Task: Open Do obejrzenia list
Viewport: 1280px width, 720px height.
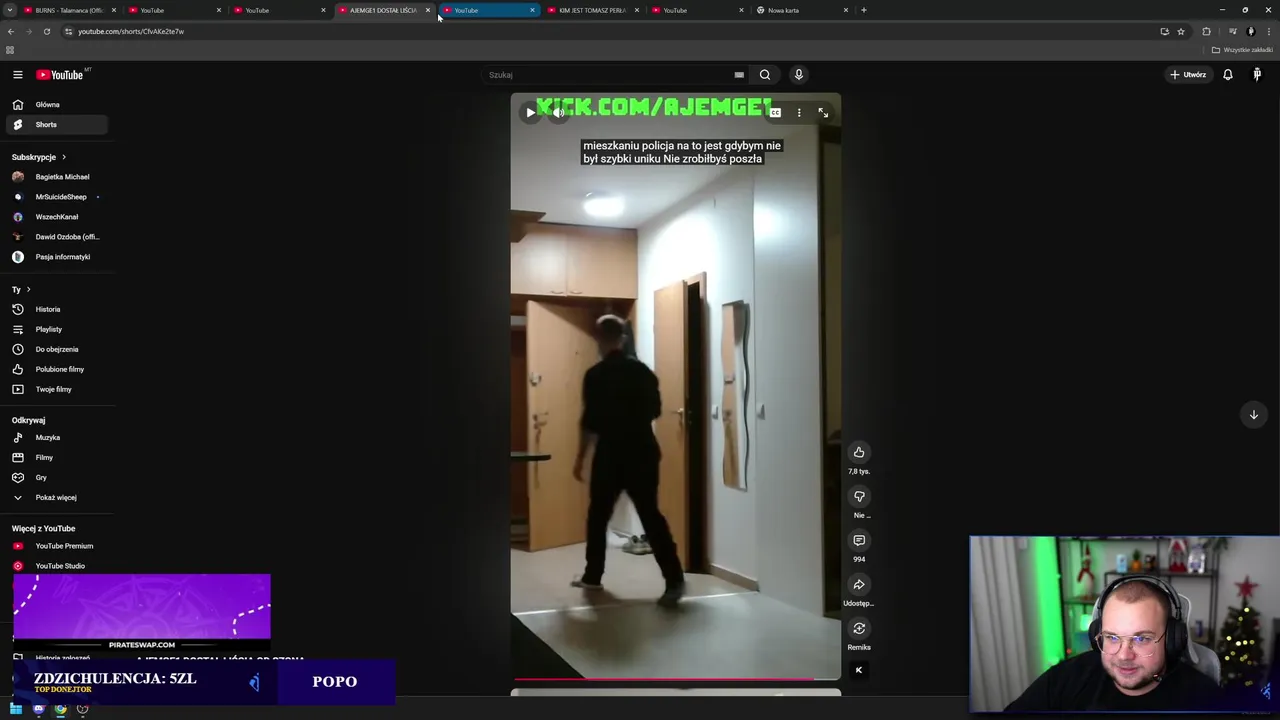Action: click(55, 350)
